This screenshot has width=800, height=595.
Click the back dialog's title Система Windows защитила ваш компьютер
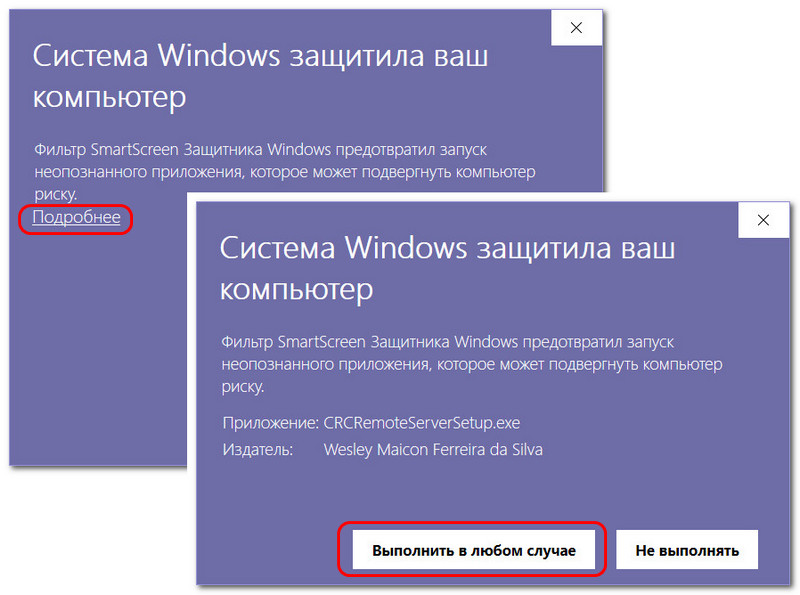pyautogui.click(x=260, y=76)
